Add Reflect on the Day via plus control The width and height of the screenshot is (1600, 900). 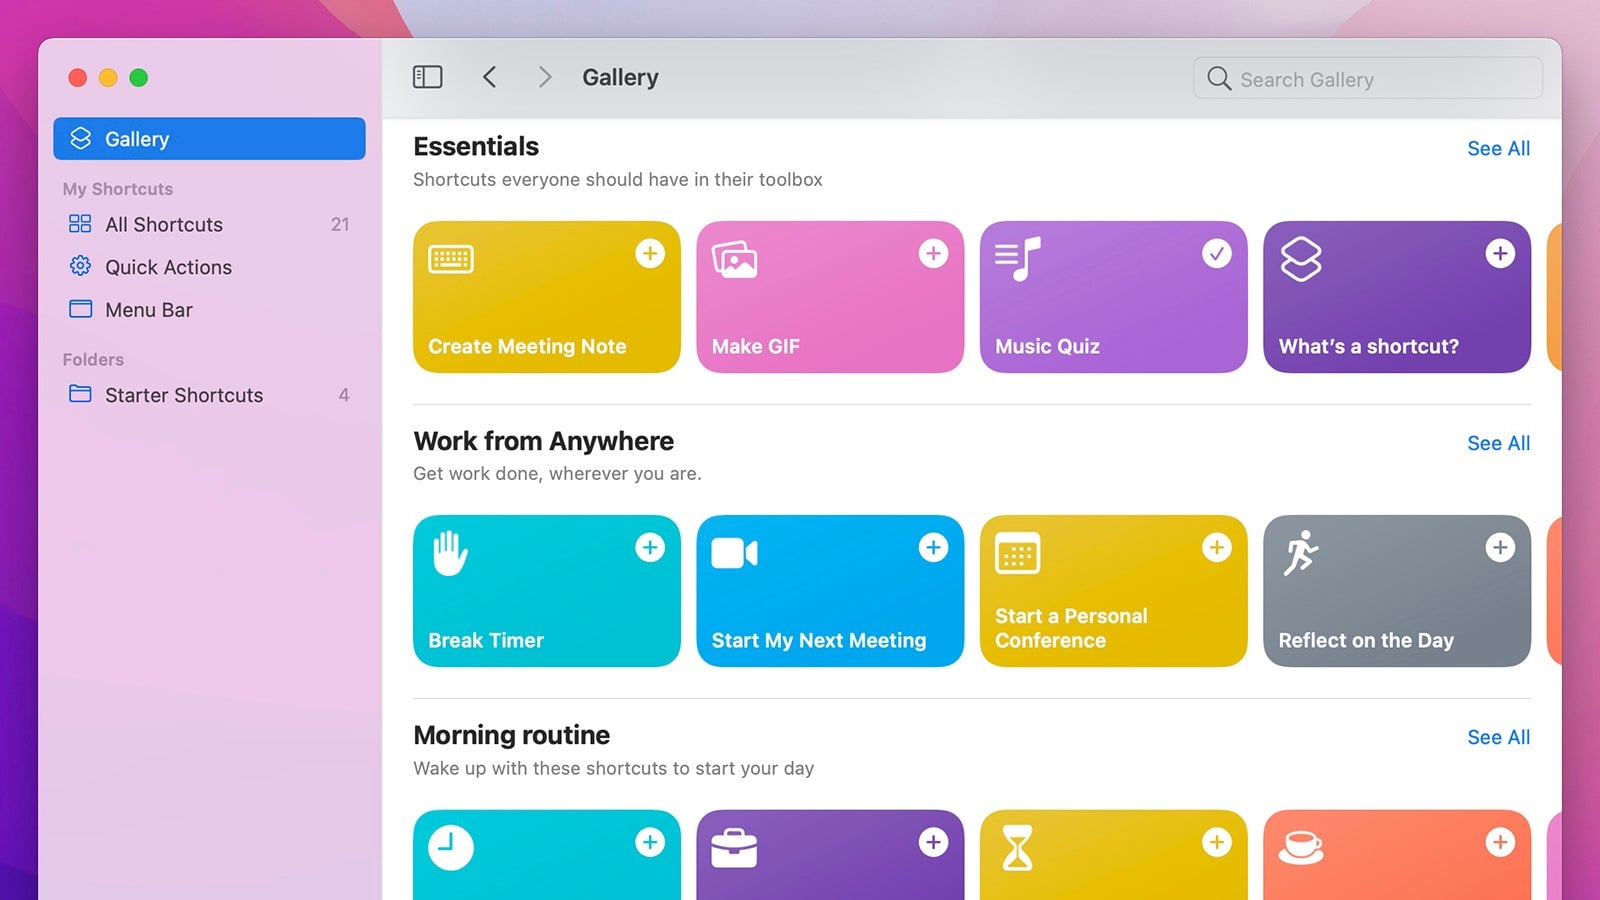click(x=1499, y=547)
